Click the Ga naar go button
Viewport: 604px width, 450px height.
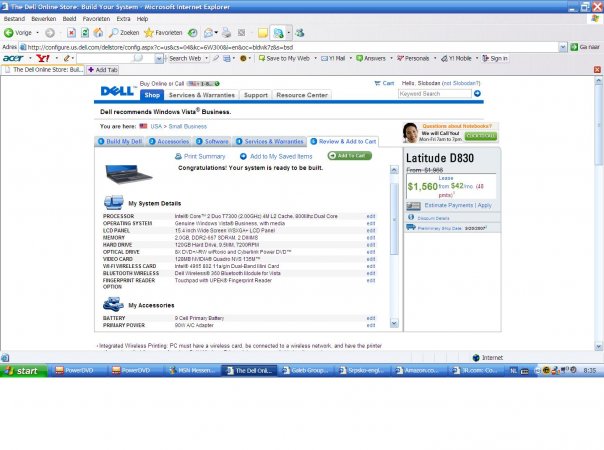point(585,47)
